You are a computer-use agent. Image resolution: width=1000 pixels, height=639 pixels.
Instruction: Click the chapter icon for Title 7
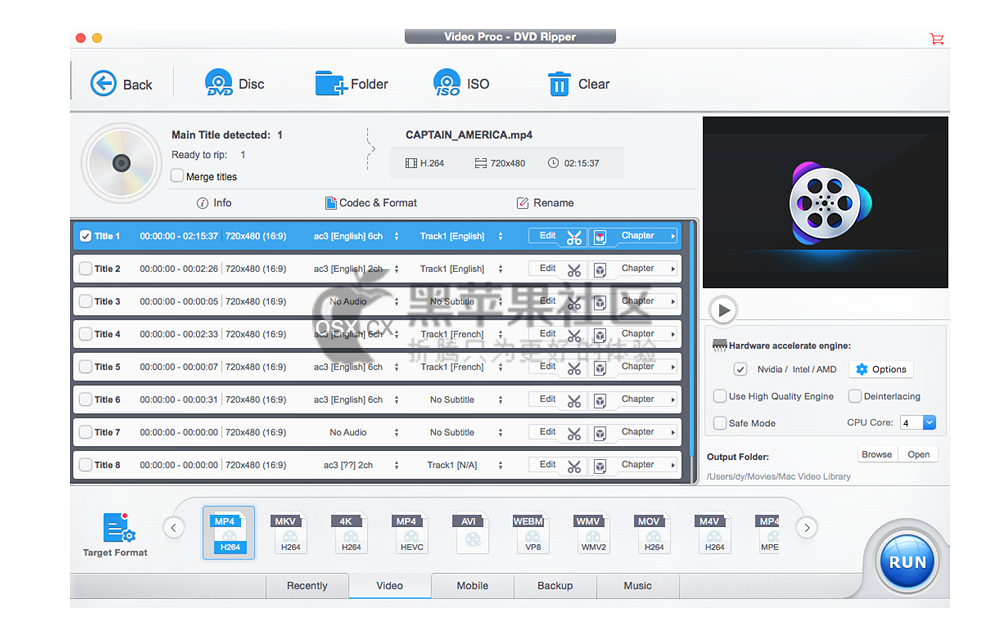pos(599,434)
